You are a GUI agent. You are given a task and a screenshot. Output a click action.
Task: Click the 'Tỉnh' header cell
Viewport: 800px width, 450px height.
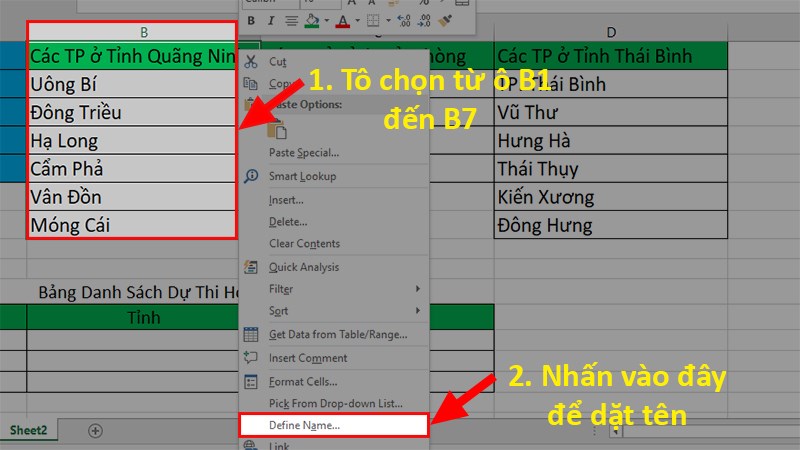click(x=133, y=317)
